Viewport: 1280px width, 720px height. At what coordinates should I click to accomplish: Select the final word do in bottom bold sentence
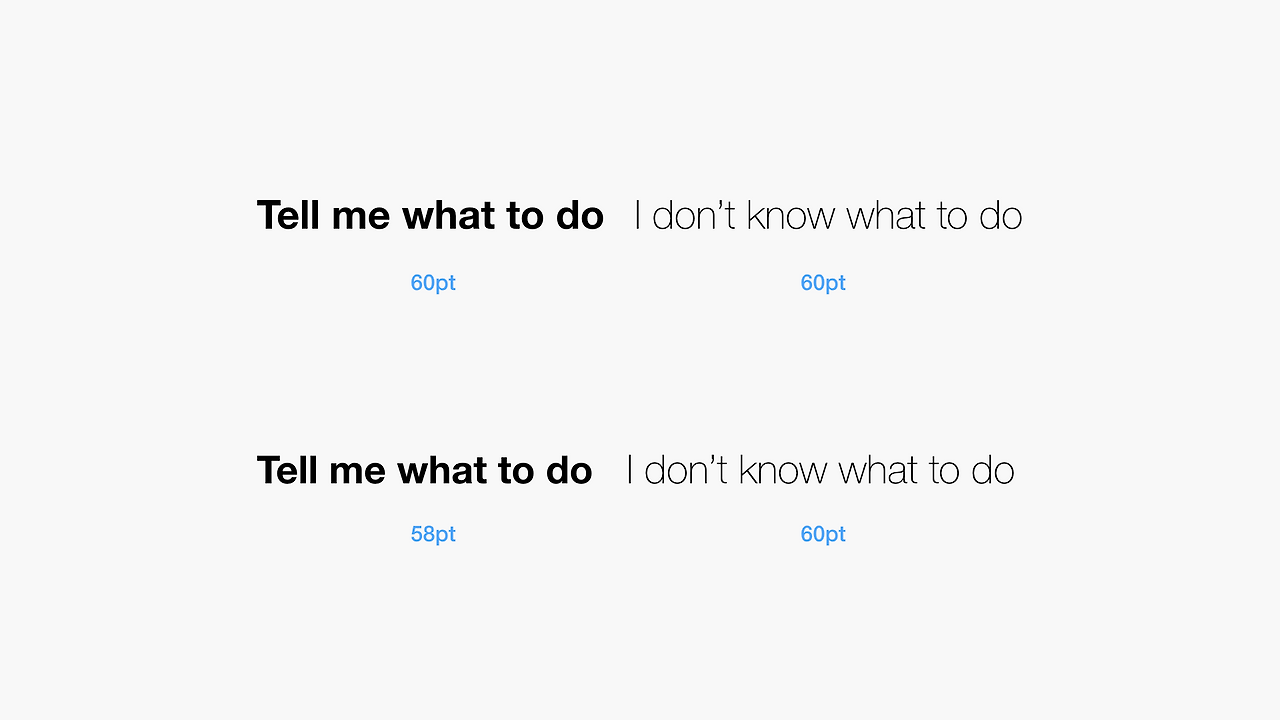pyautogui.click(x=569, y=471)
